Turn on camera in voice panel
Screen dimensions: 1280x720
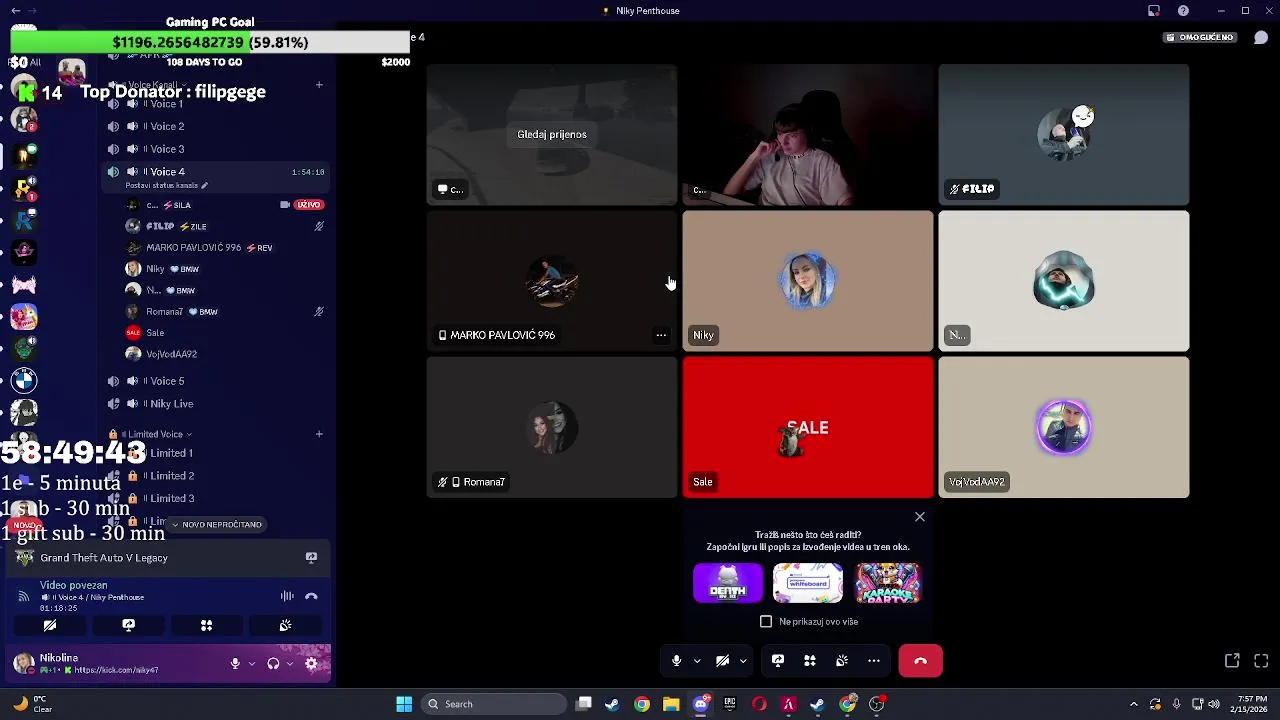(x=49, y=625)
